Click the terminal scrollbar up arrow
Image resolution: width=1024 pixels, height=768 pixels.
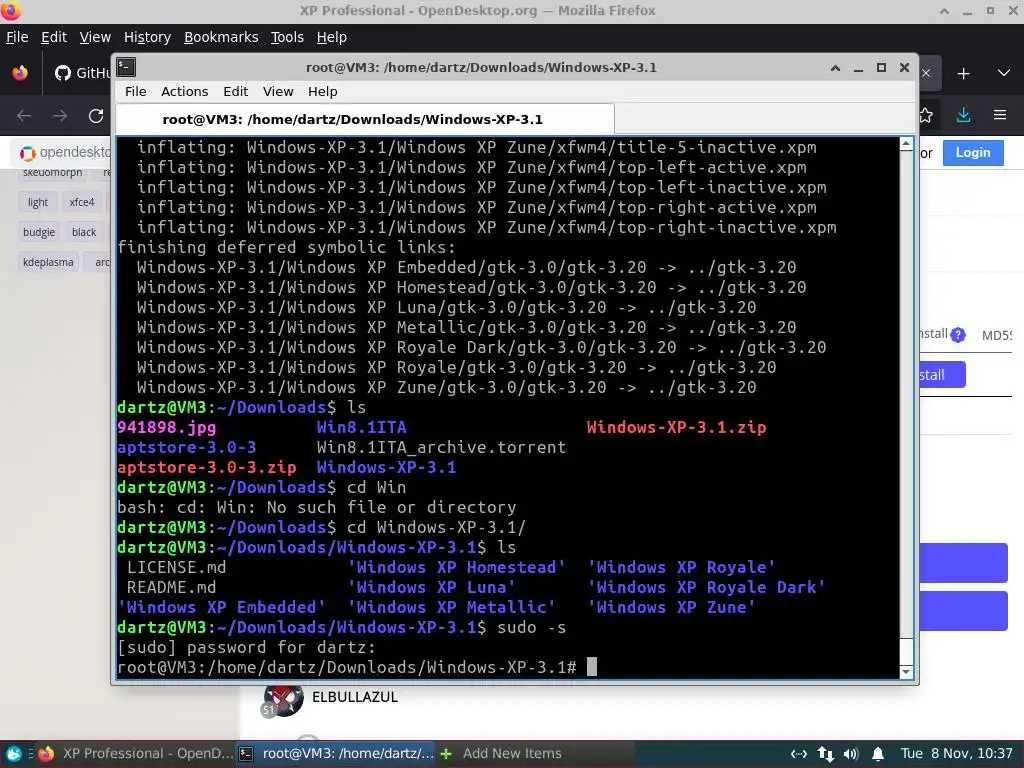906,144
